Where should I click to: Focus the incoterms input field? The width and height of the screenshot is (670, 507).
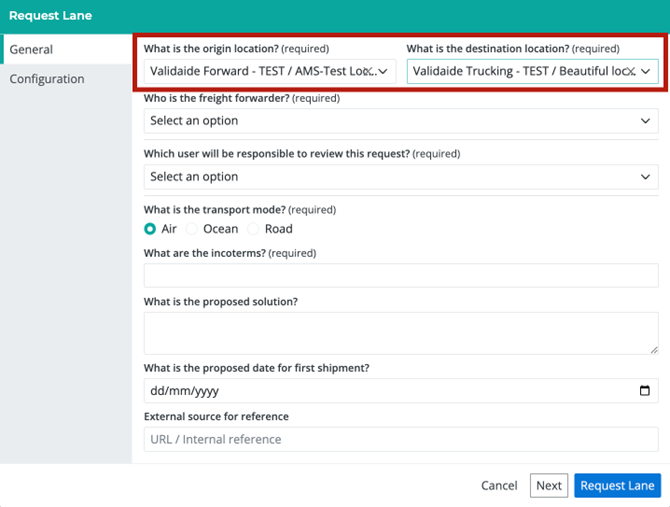click(401, 275)
